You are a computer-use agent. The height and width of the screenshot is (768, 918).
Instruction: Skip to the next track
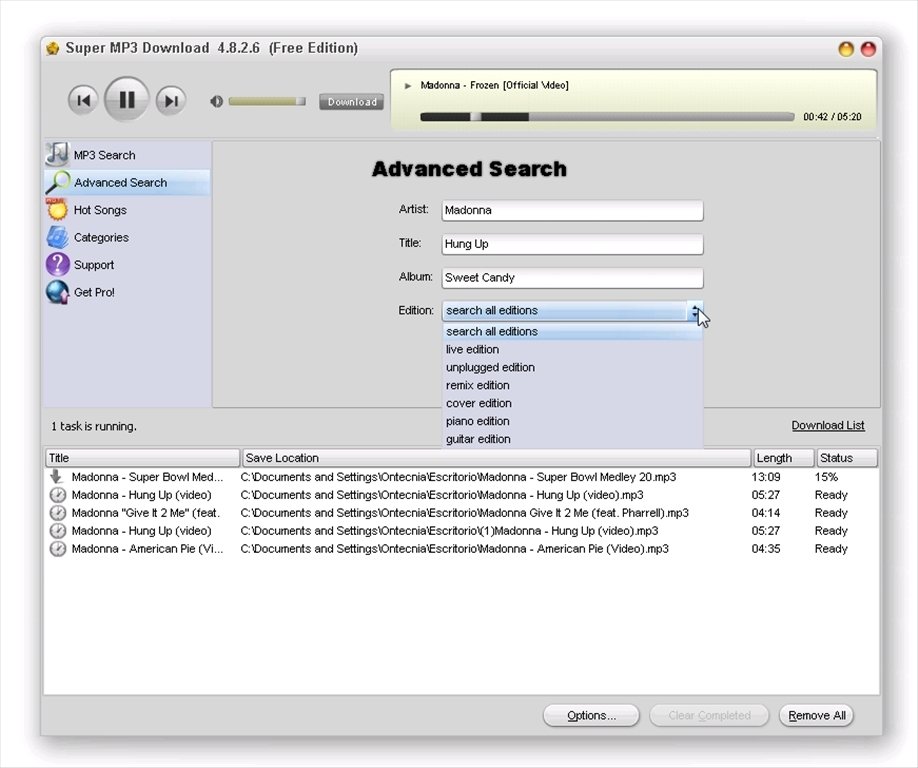click(x=171, y=101)
